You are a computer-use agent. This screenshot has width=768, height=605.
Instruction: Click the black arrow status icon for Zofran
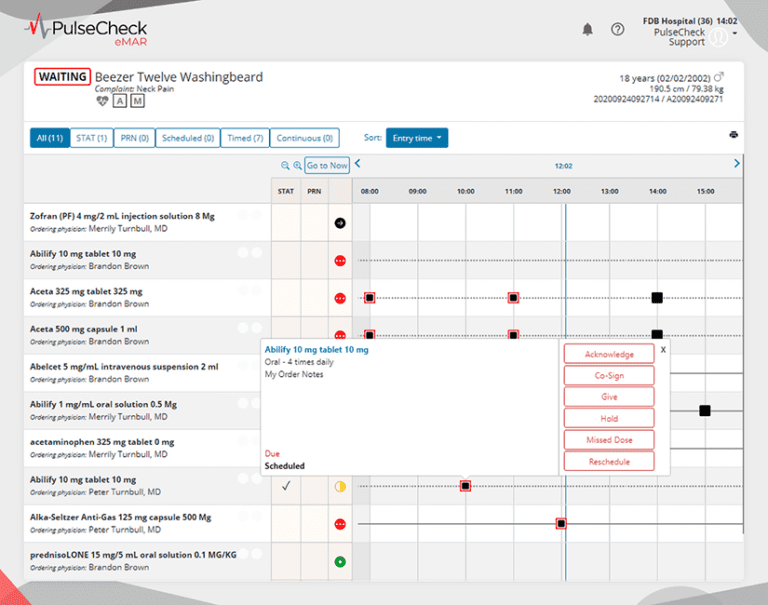tap(340, 222)
